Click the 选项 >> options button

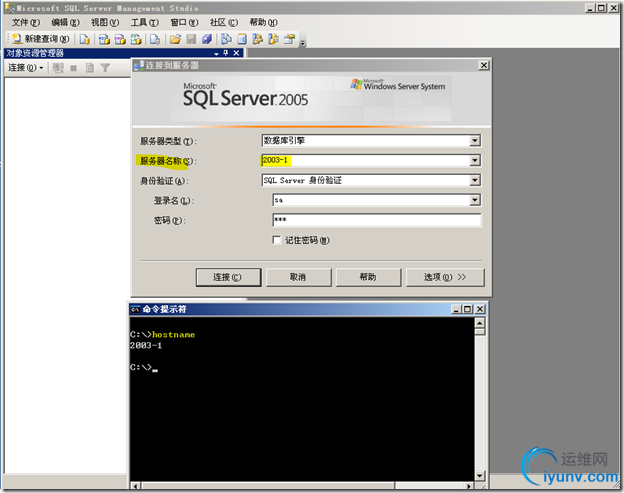[x=445, y=277]
